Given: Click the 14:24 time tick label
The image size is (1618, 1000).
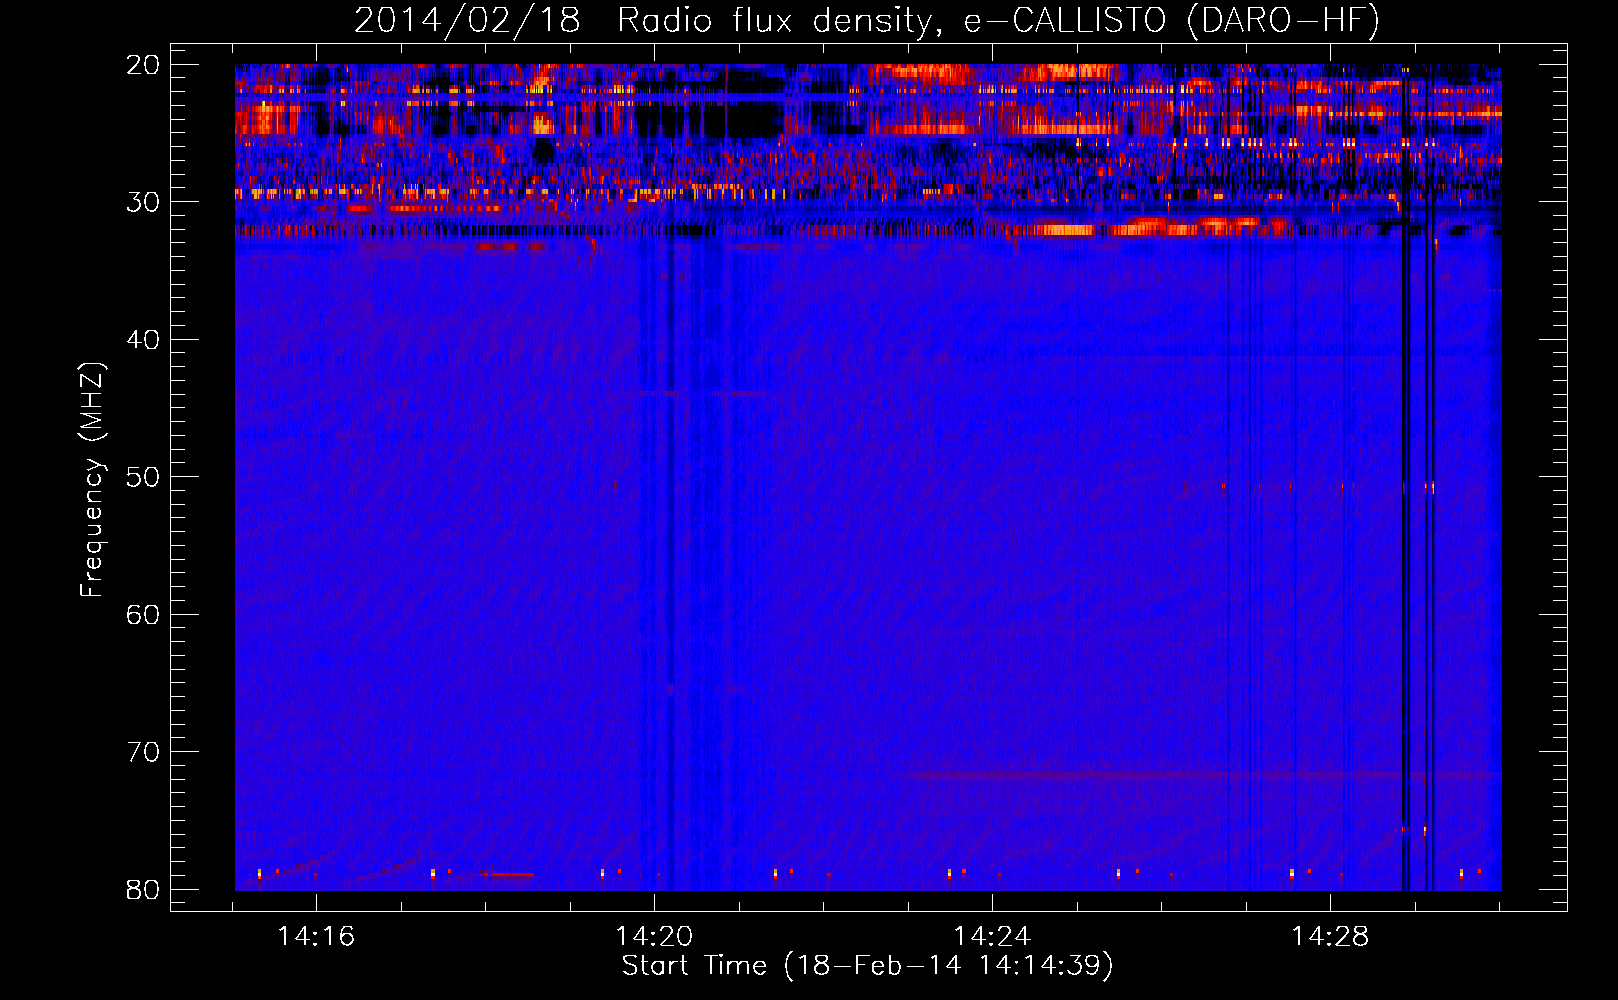Looking at the screenshot, I should pos(992,937).
